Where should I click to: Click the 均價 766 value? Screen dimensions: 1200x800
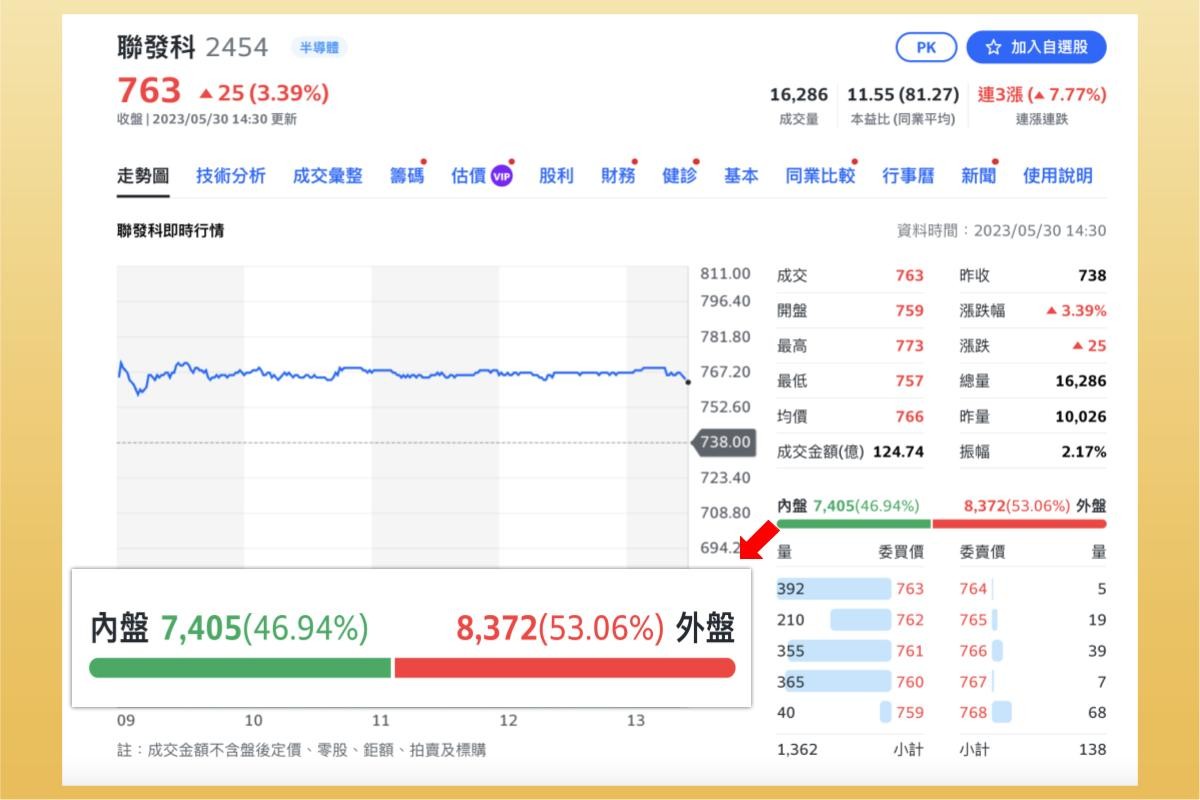pos(910,416)
